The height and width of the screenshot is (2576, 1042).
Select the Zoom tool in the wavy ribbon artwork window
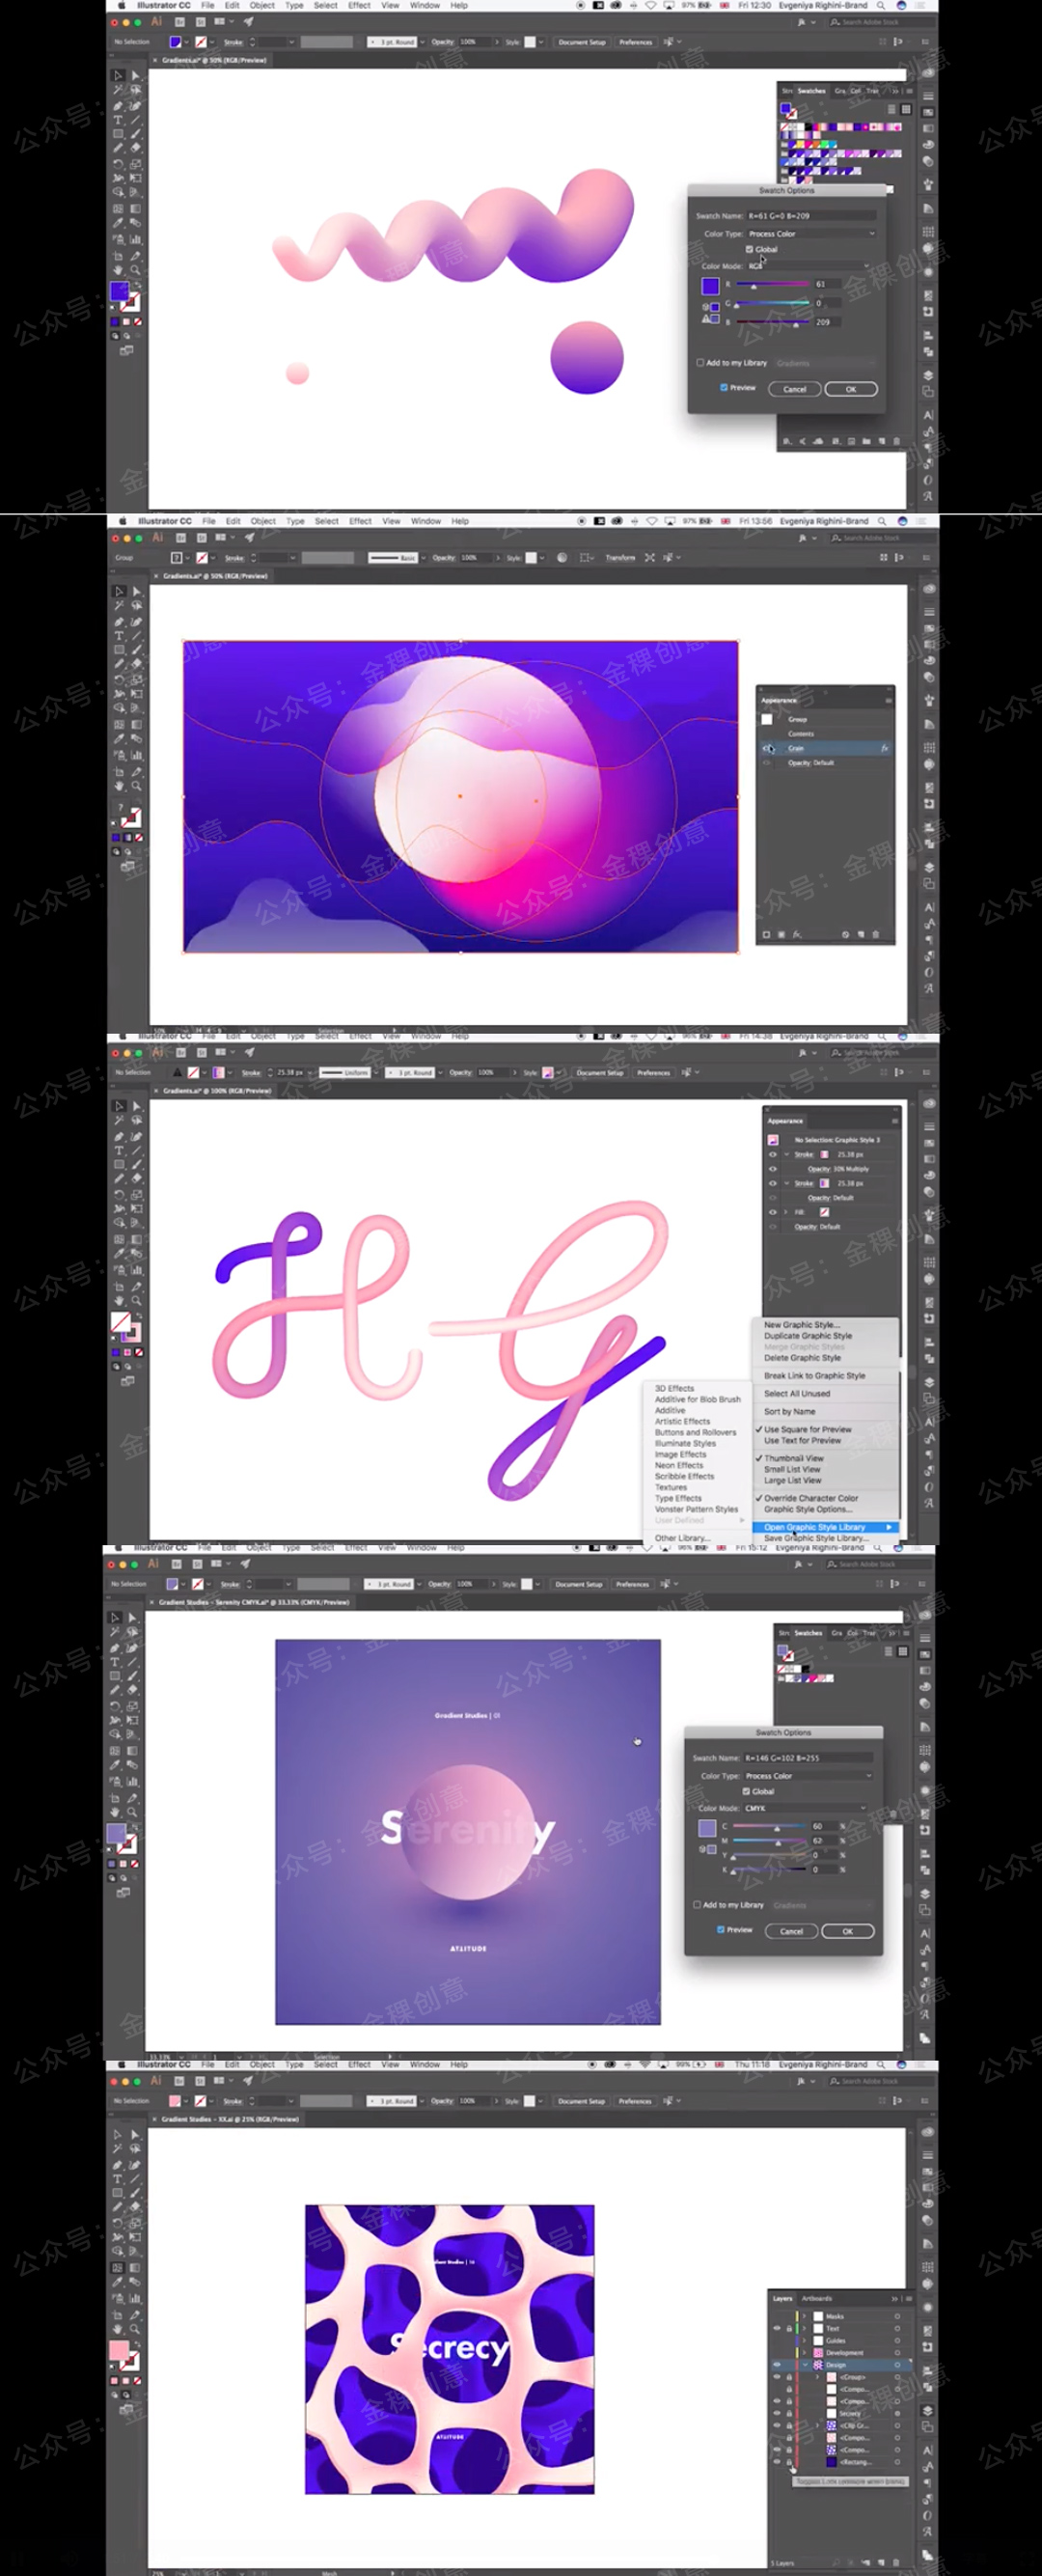pyautogui.click(x=136, y=270)
